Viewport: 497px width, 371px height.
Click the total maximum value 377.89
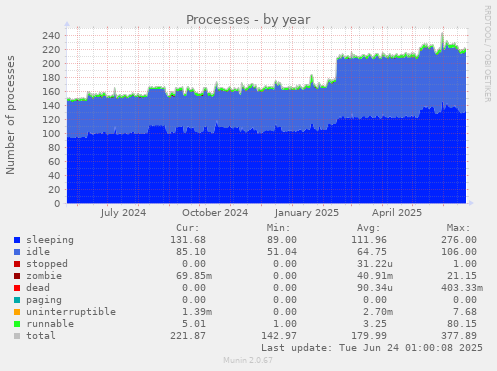(459, 336)
